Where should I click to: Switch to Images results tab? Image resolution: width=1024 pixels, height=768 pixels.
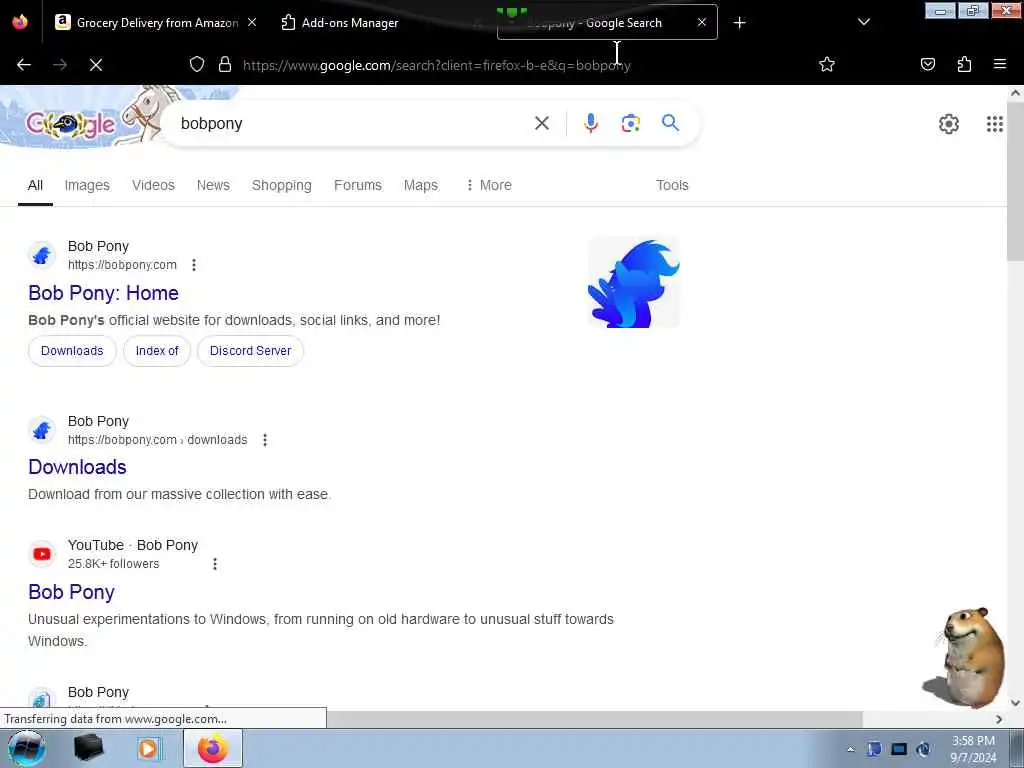(87, 185)
